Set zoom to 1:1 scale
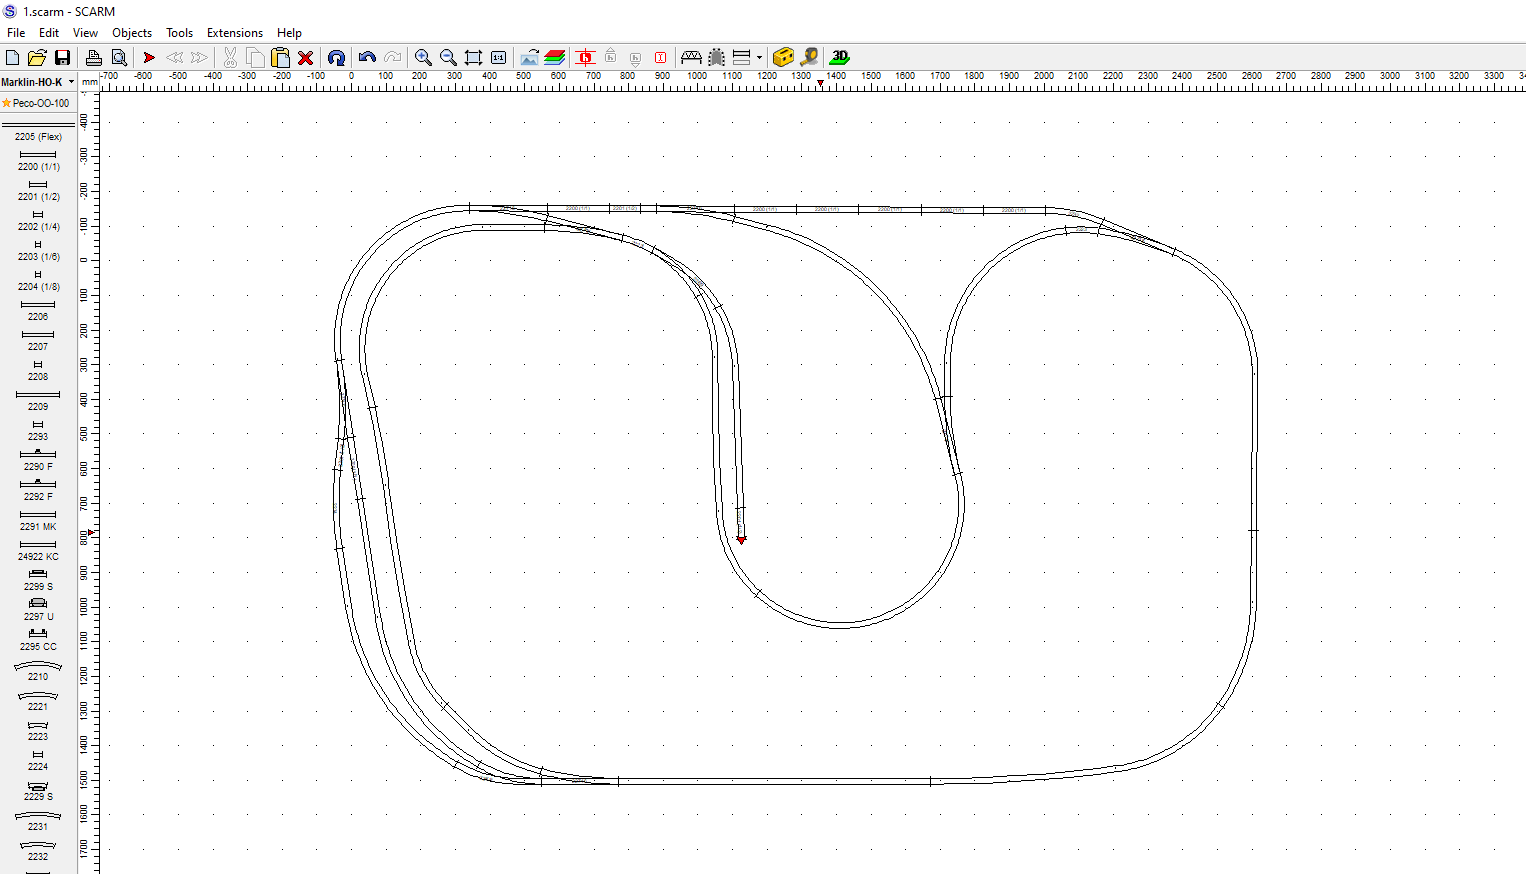Image resolution: width=1526 pixels, height=874 pixels. tap(498, 58)
